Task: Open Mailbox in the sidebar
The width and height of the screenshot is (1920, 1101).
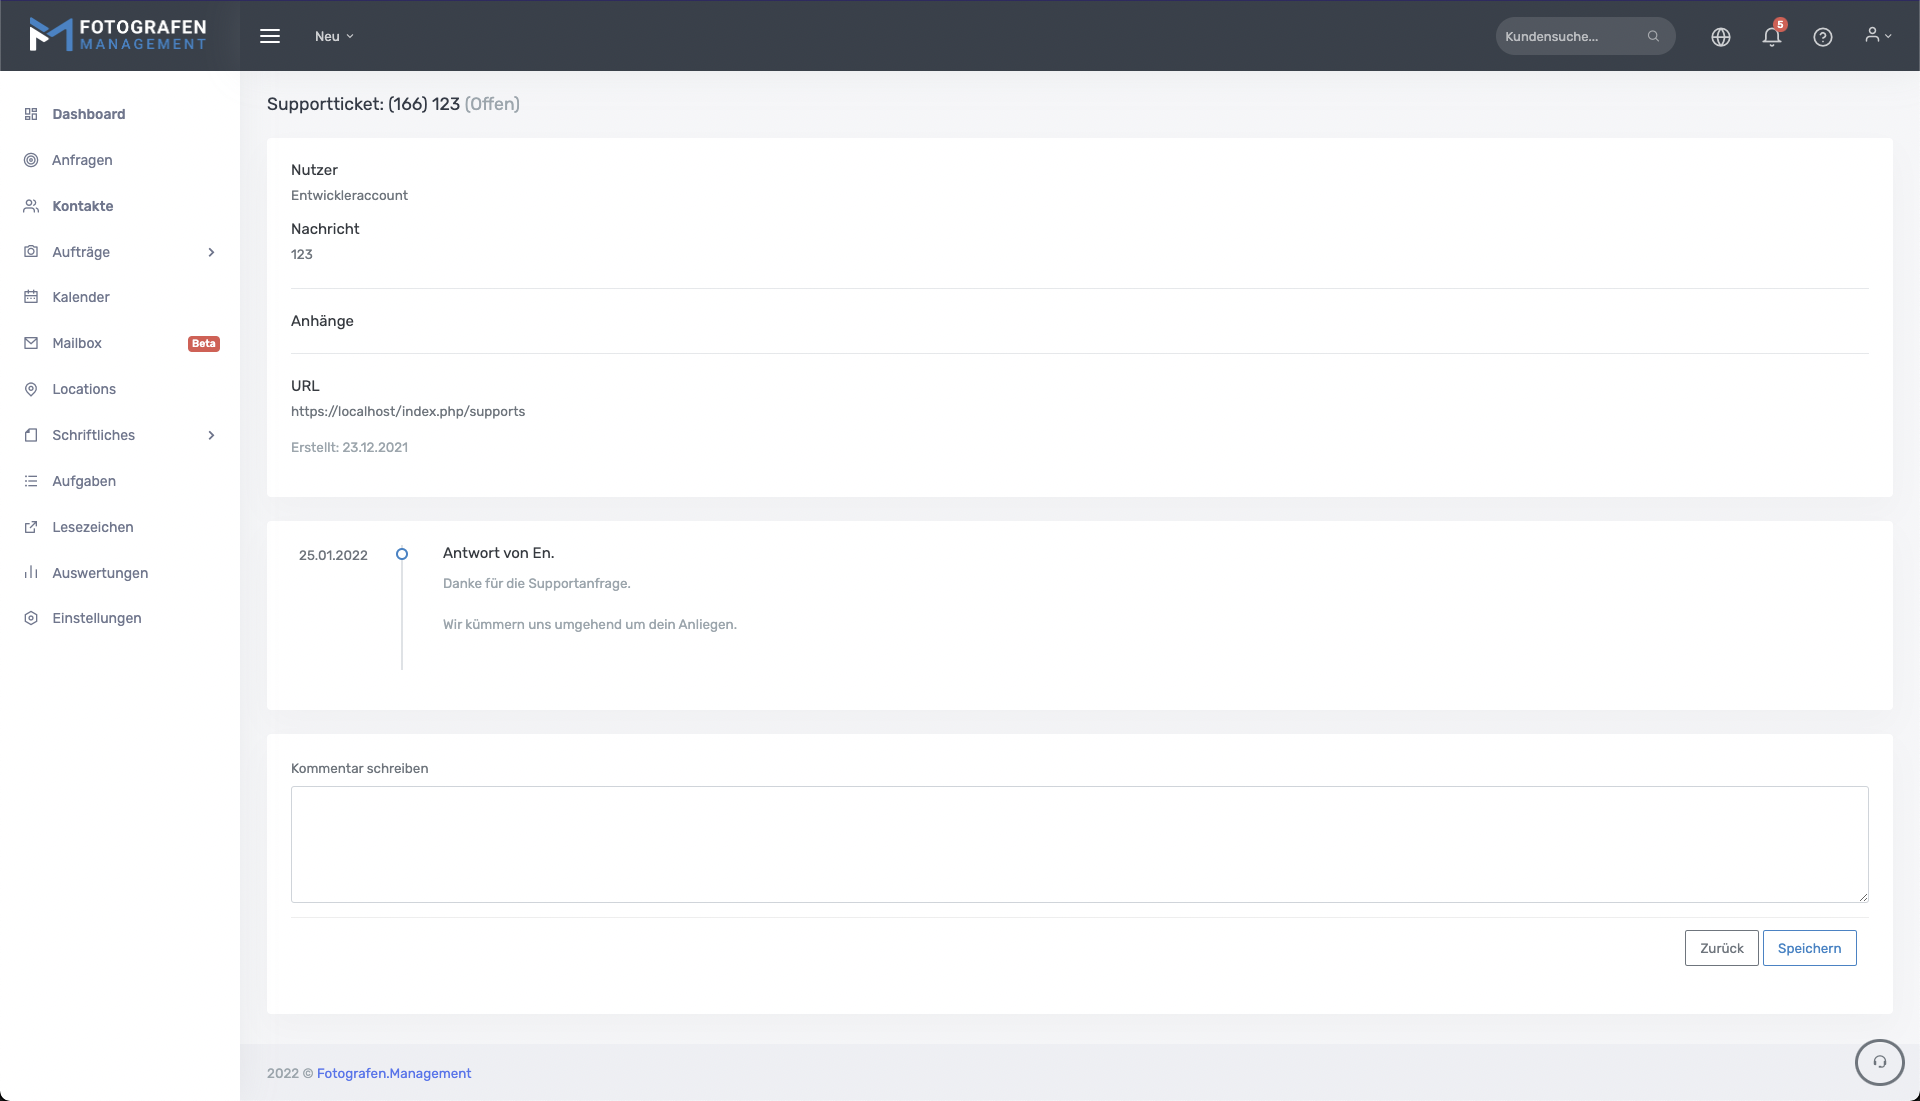Action: click(77, 343)
